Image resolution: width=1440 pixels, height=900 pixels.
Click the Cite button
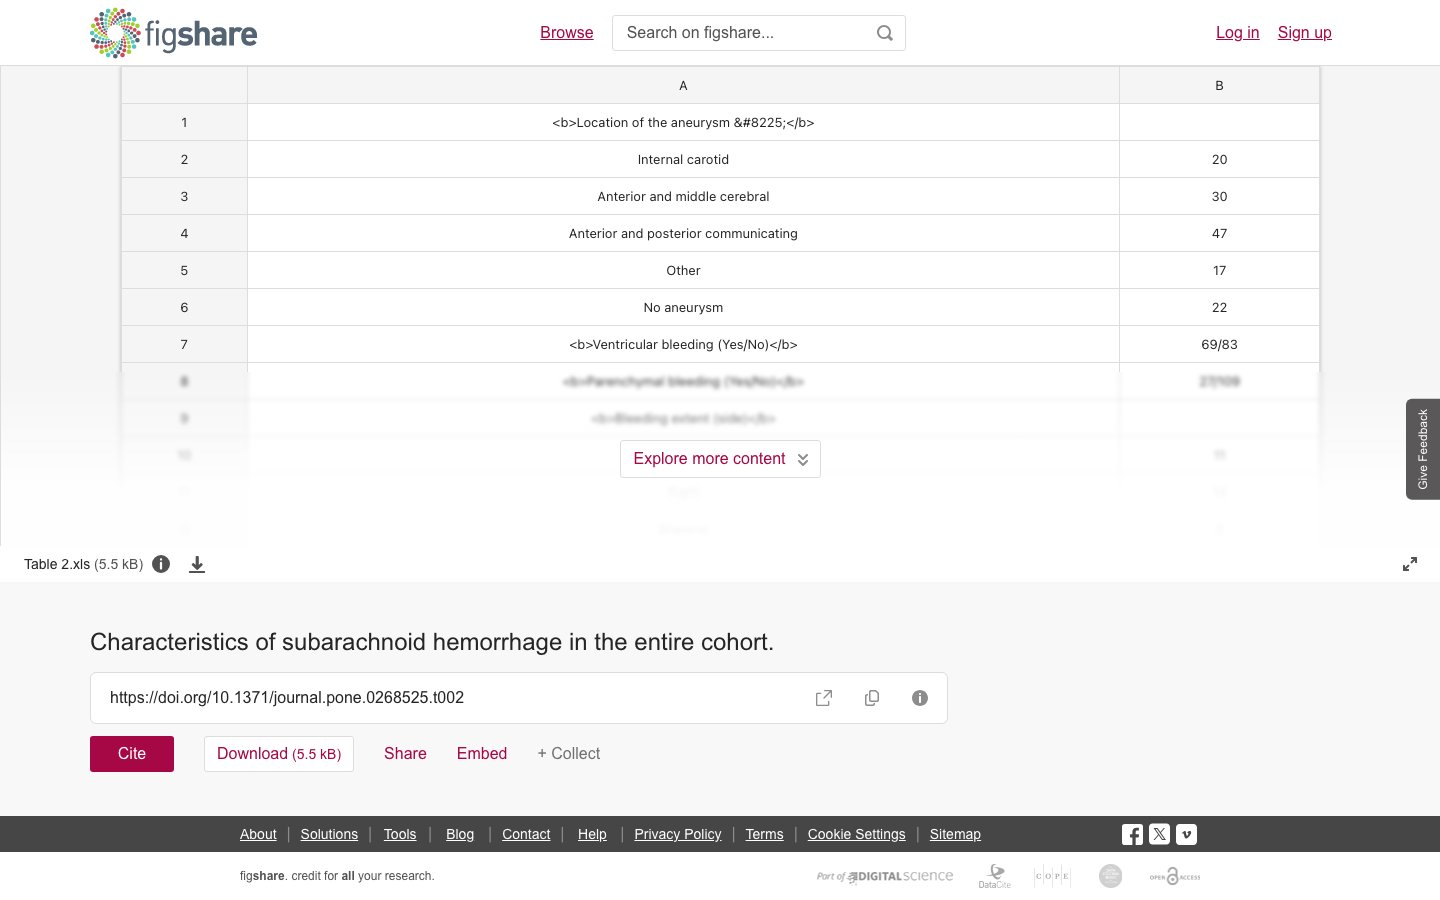click(132, 754)
